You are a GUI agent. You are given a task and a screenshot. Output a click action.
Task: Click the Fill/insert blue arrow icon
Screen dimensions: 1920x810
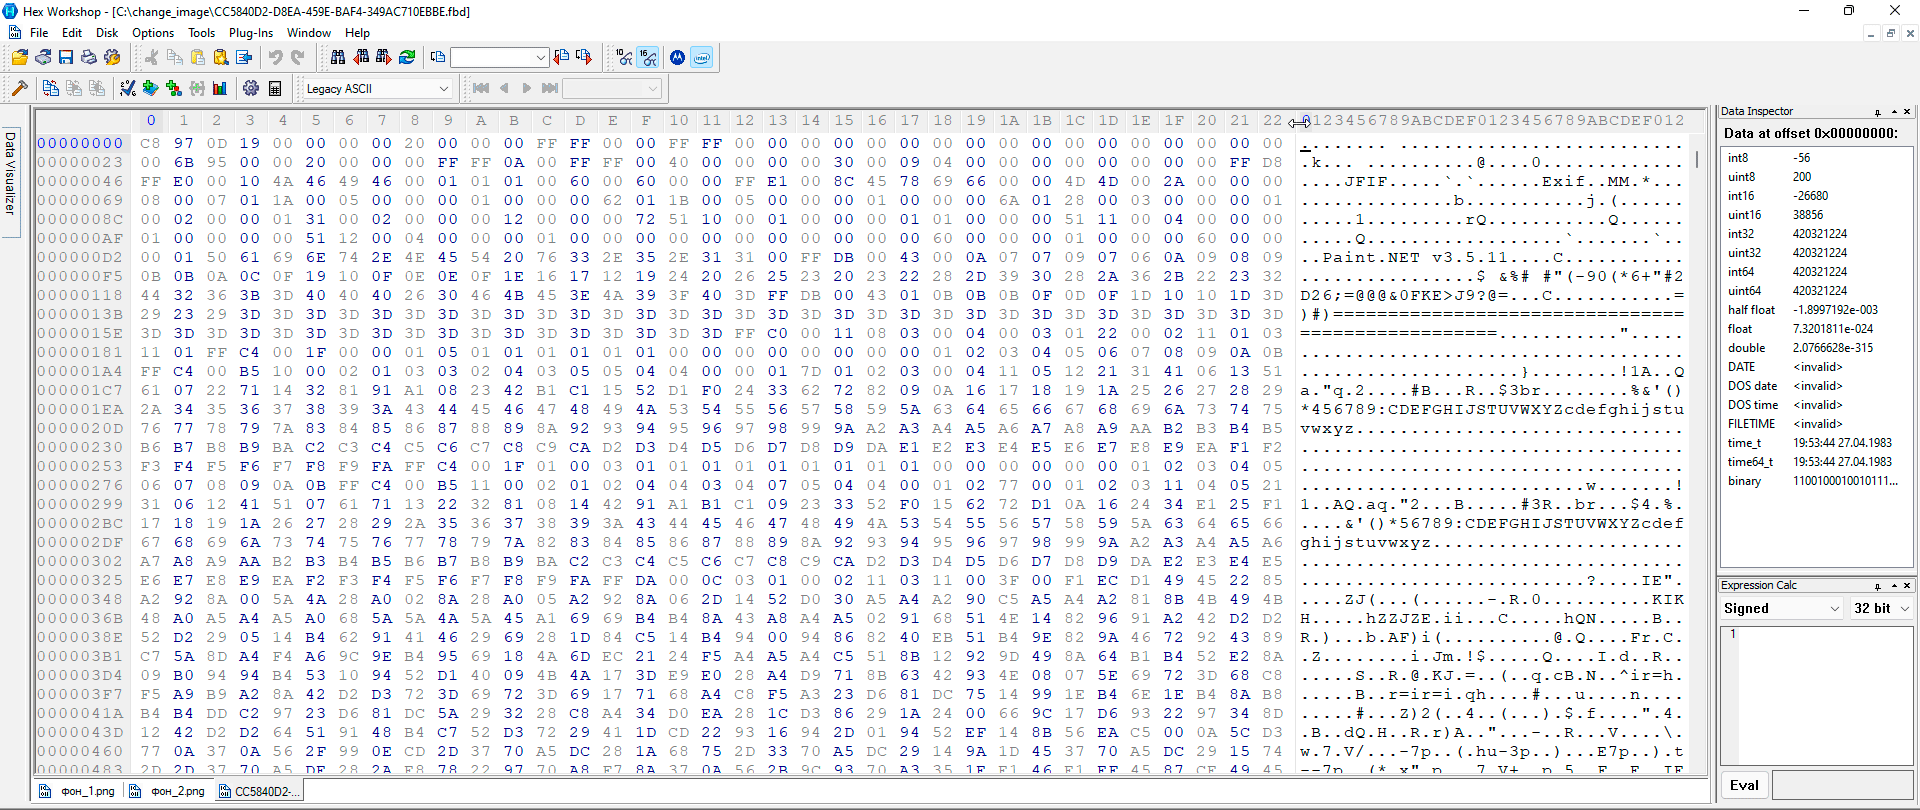tap(244, 58)
